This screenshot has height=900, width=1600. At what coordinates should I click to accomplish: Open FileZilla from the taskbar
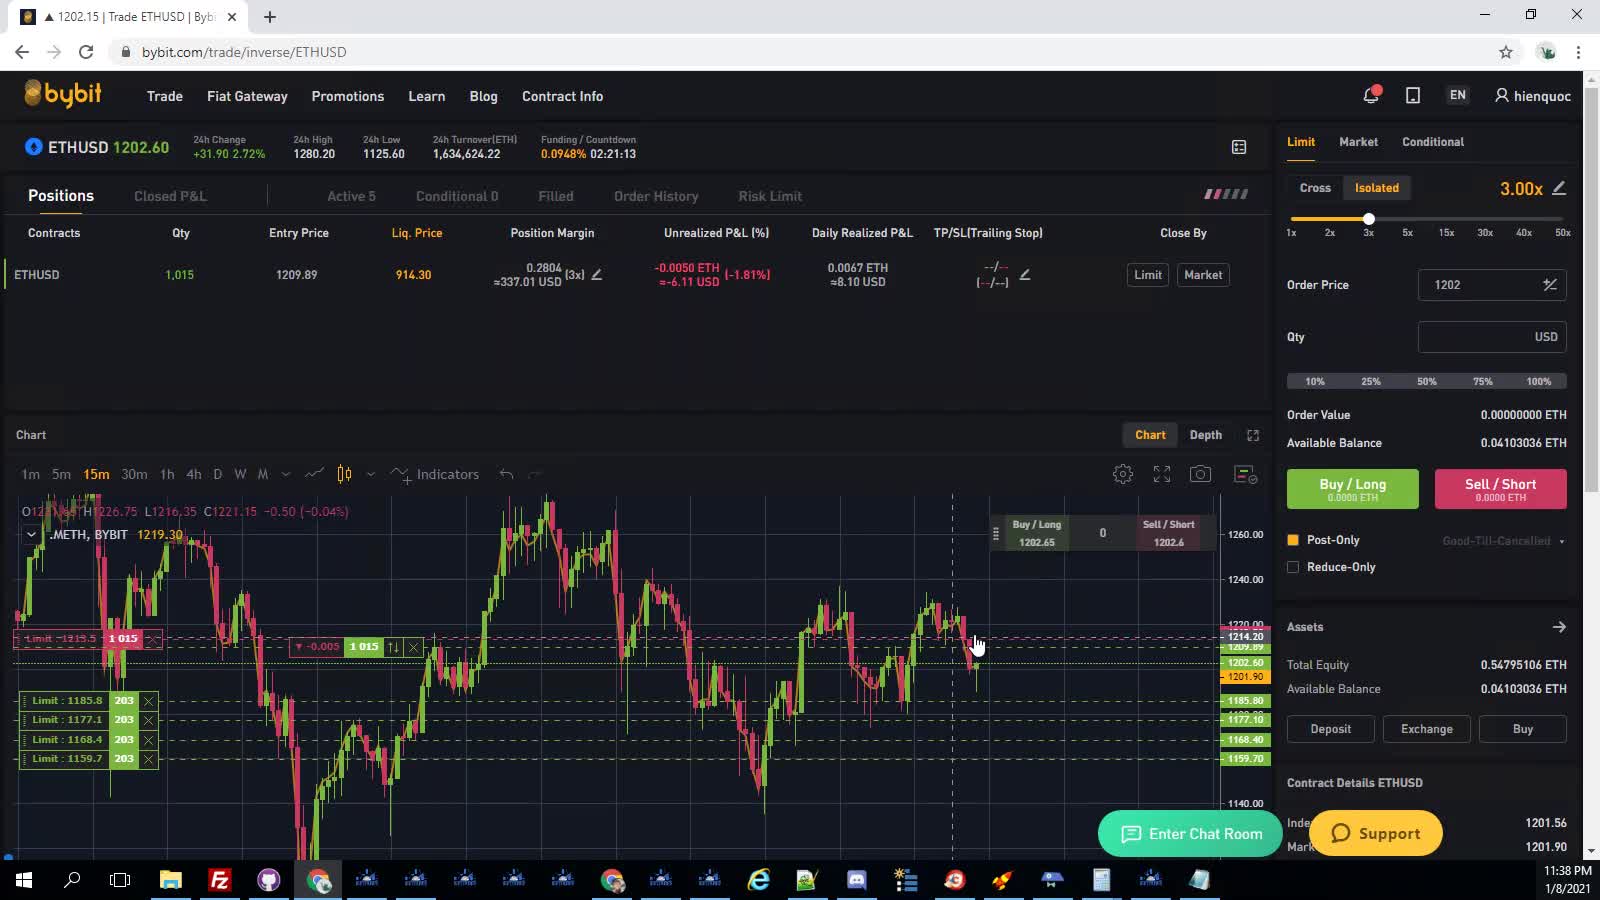(x=220, y=880)
